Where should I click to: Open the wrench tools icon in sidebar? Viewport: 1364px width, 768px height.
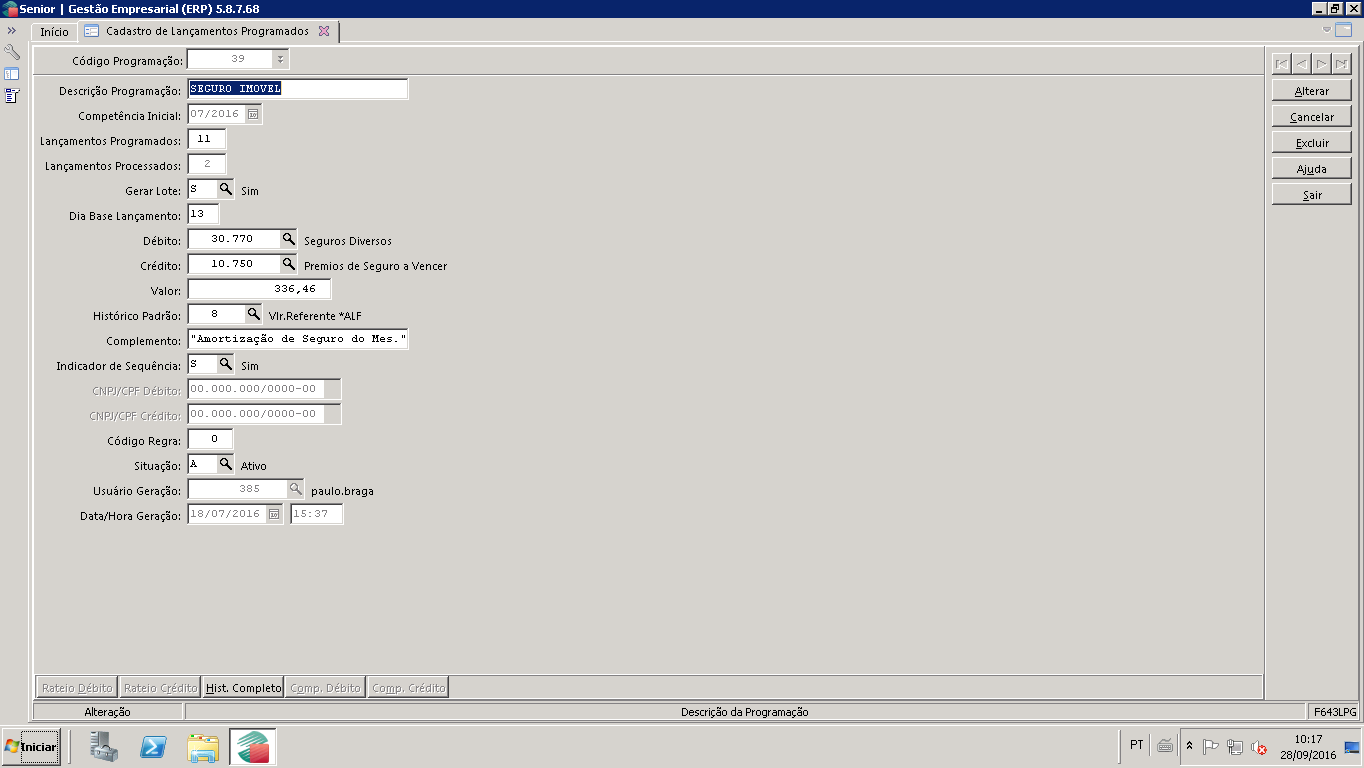pos(12,52)
